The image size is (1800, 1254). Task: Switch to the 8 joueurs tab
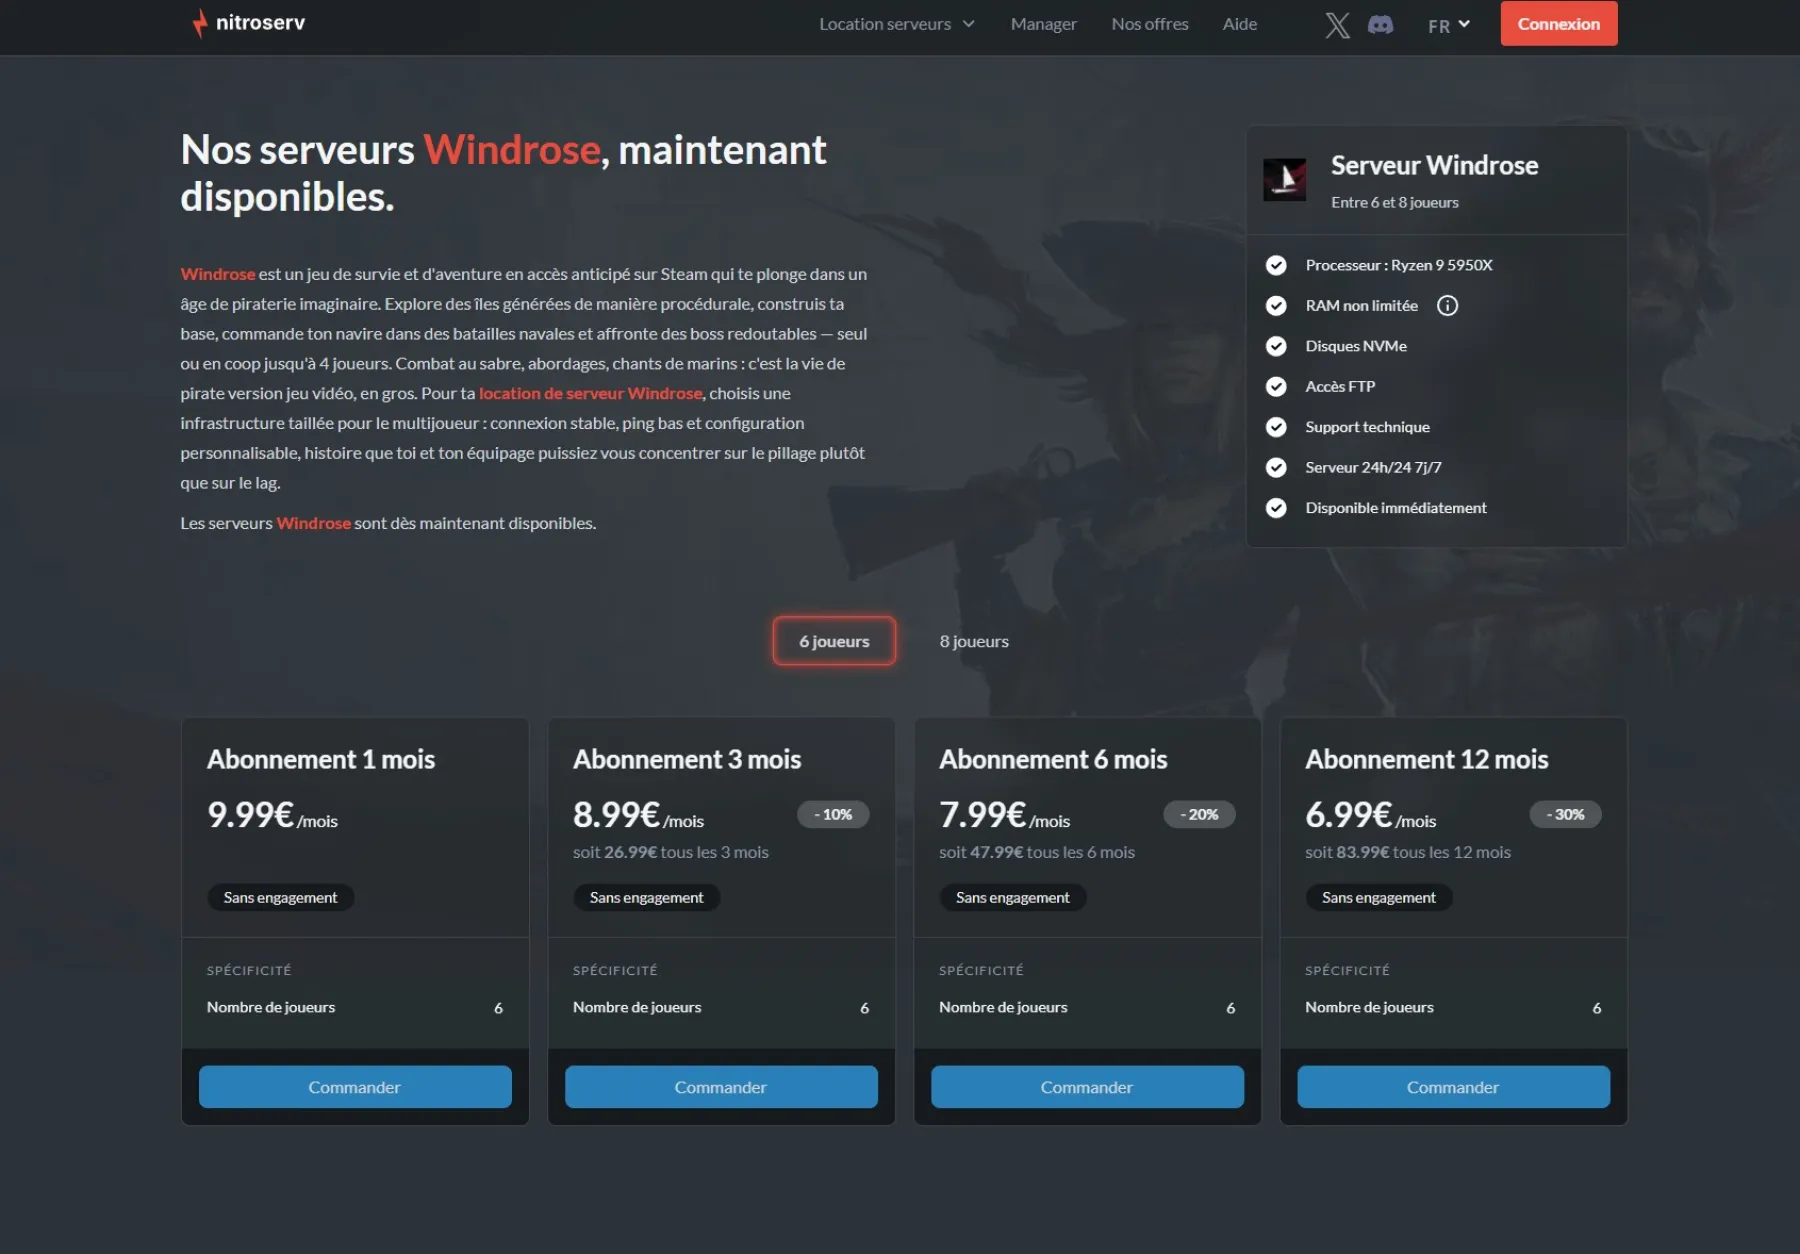point(974,641)
